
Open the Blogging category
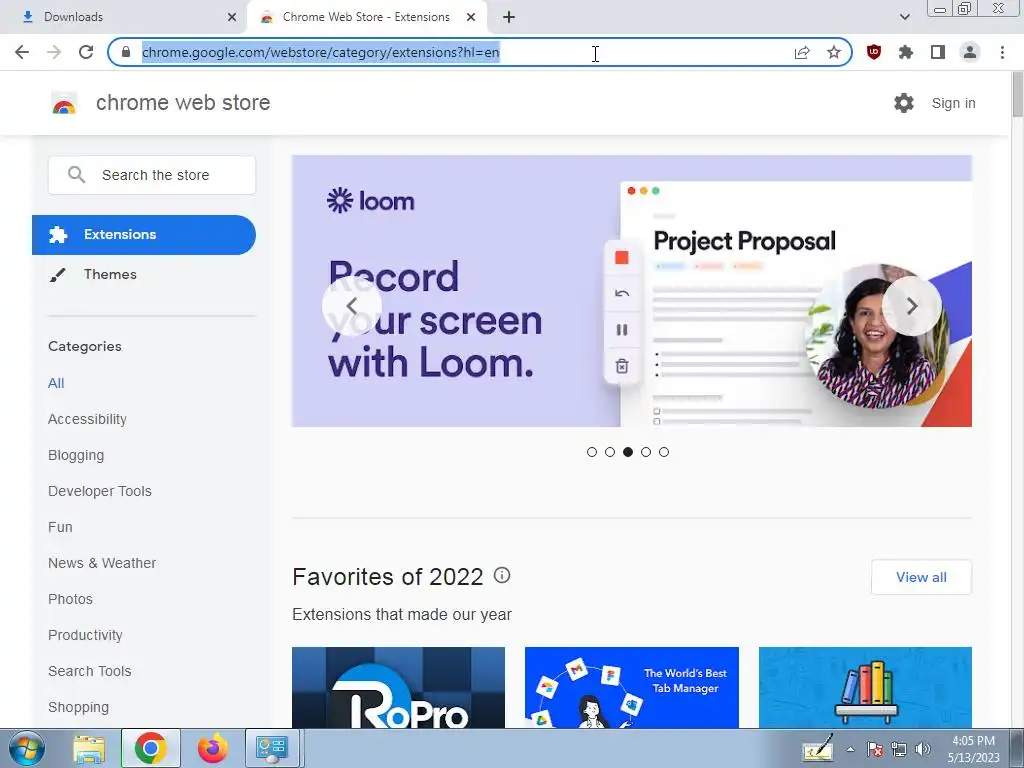(x=76, y=455)
